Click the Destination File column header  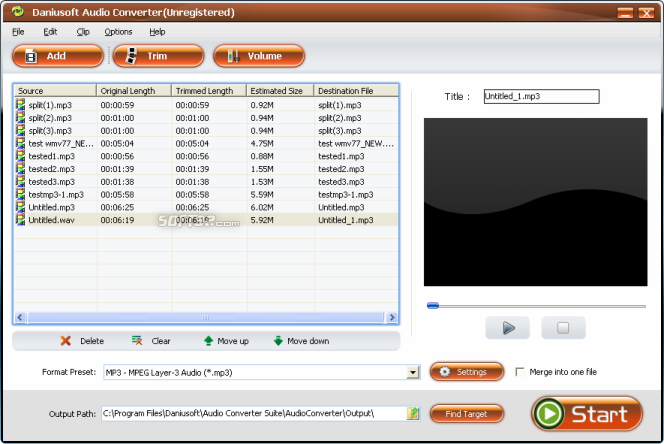(356, 91)
